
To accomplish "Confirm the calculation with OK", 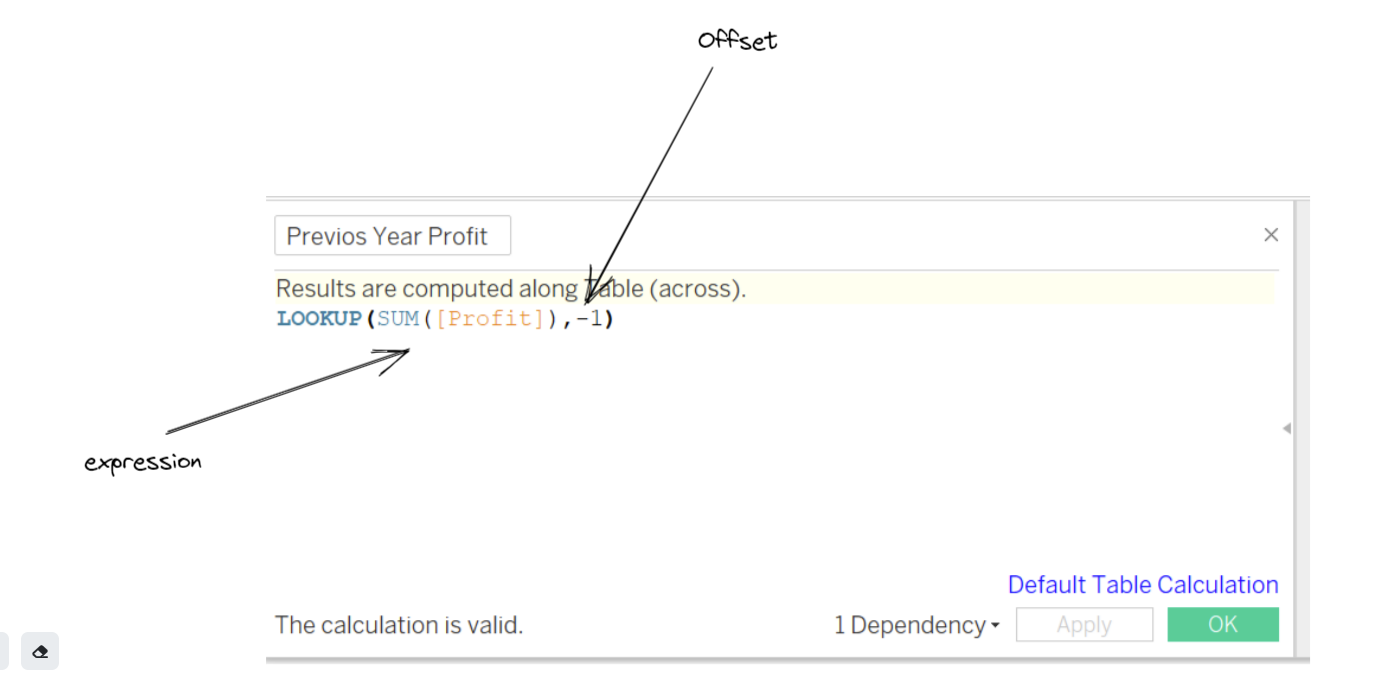I will click(1222, 624).
